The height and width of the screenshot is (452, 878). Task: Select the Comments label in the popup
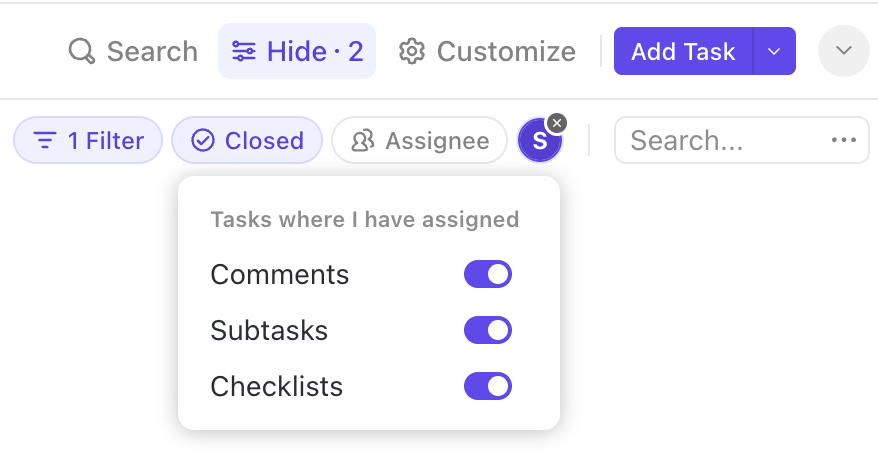(x=280, y=274)
